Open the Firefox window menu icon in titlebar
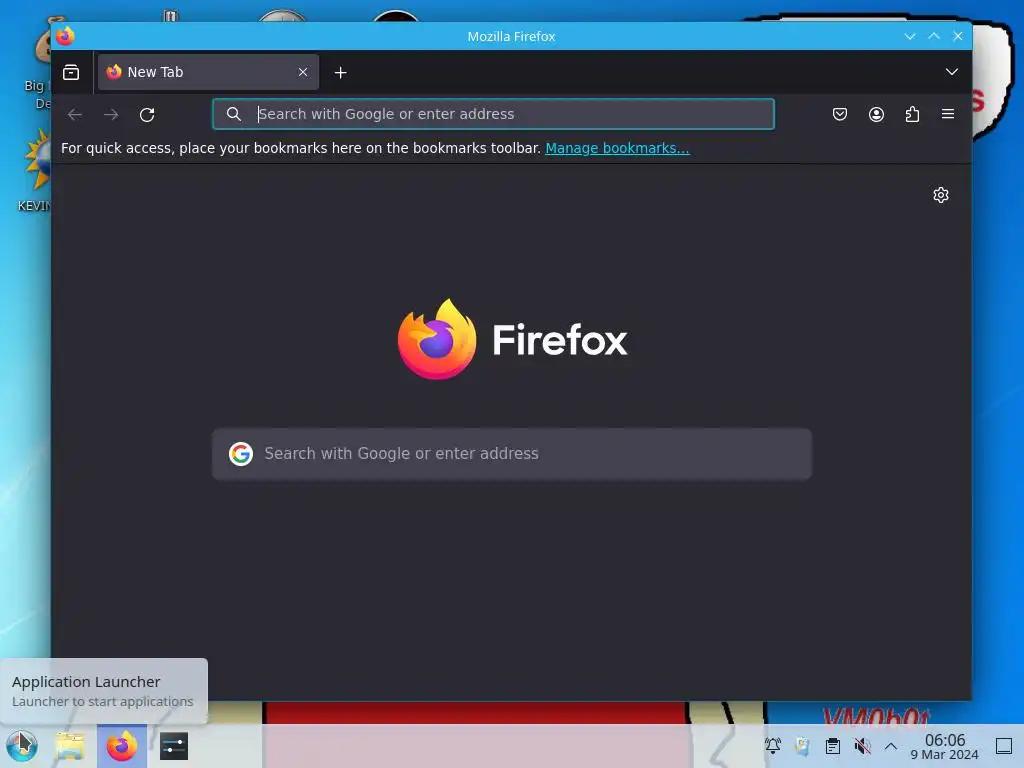The width and height of the screenshot is (1024, 768). (x=65, y=36)
